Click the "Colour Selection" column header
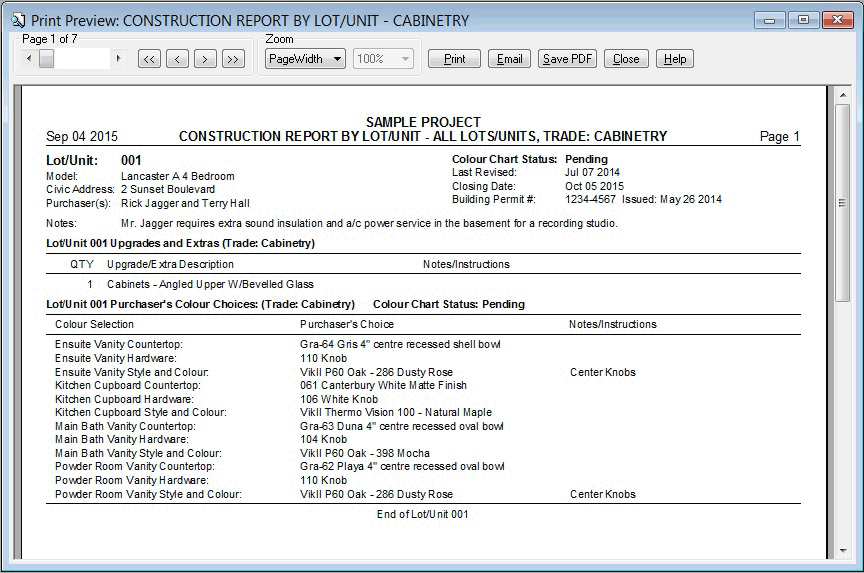864x573 pixels. click(94, 325)
